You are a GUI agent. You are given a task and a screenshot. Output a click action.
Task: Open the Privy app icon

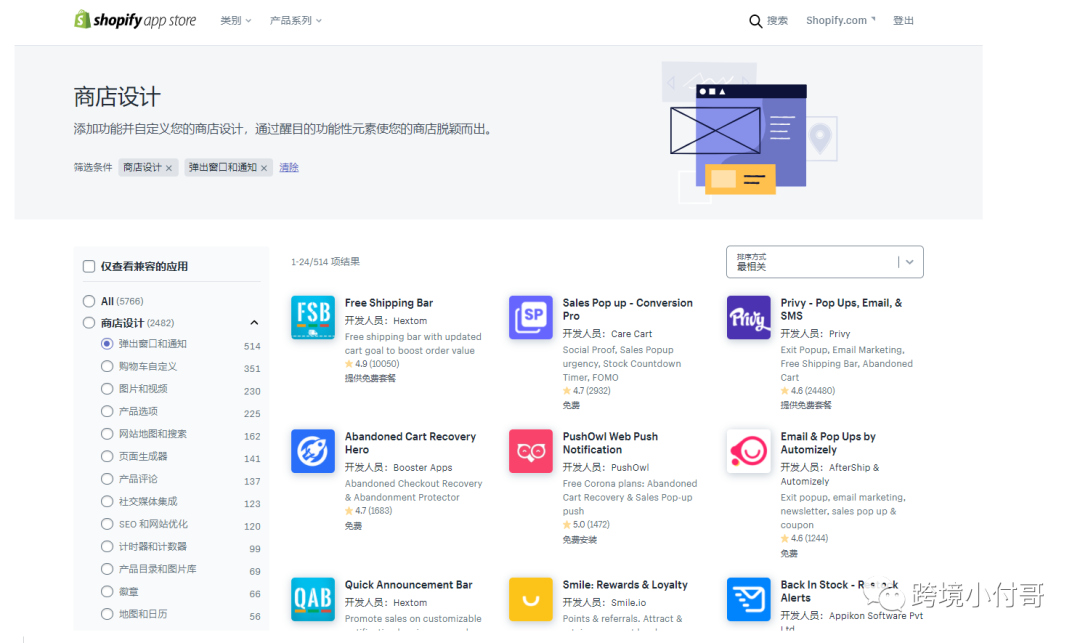coord(748,317)
